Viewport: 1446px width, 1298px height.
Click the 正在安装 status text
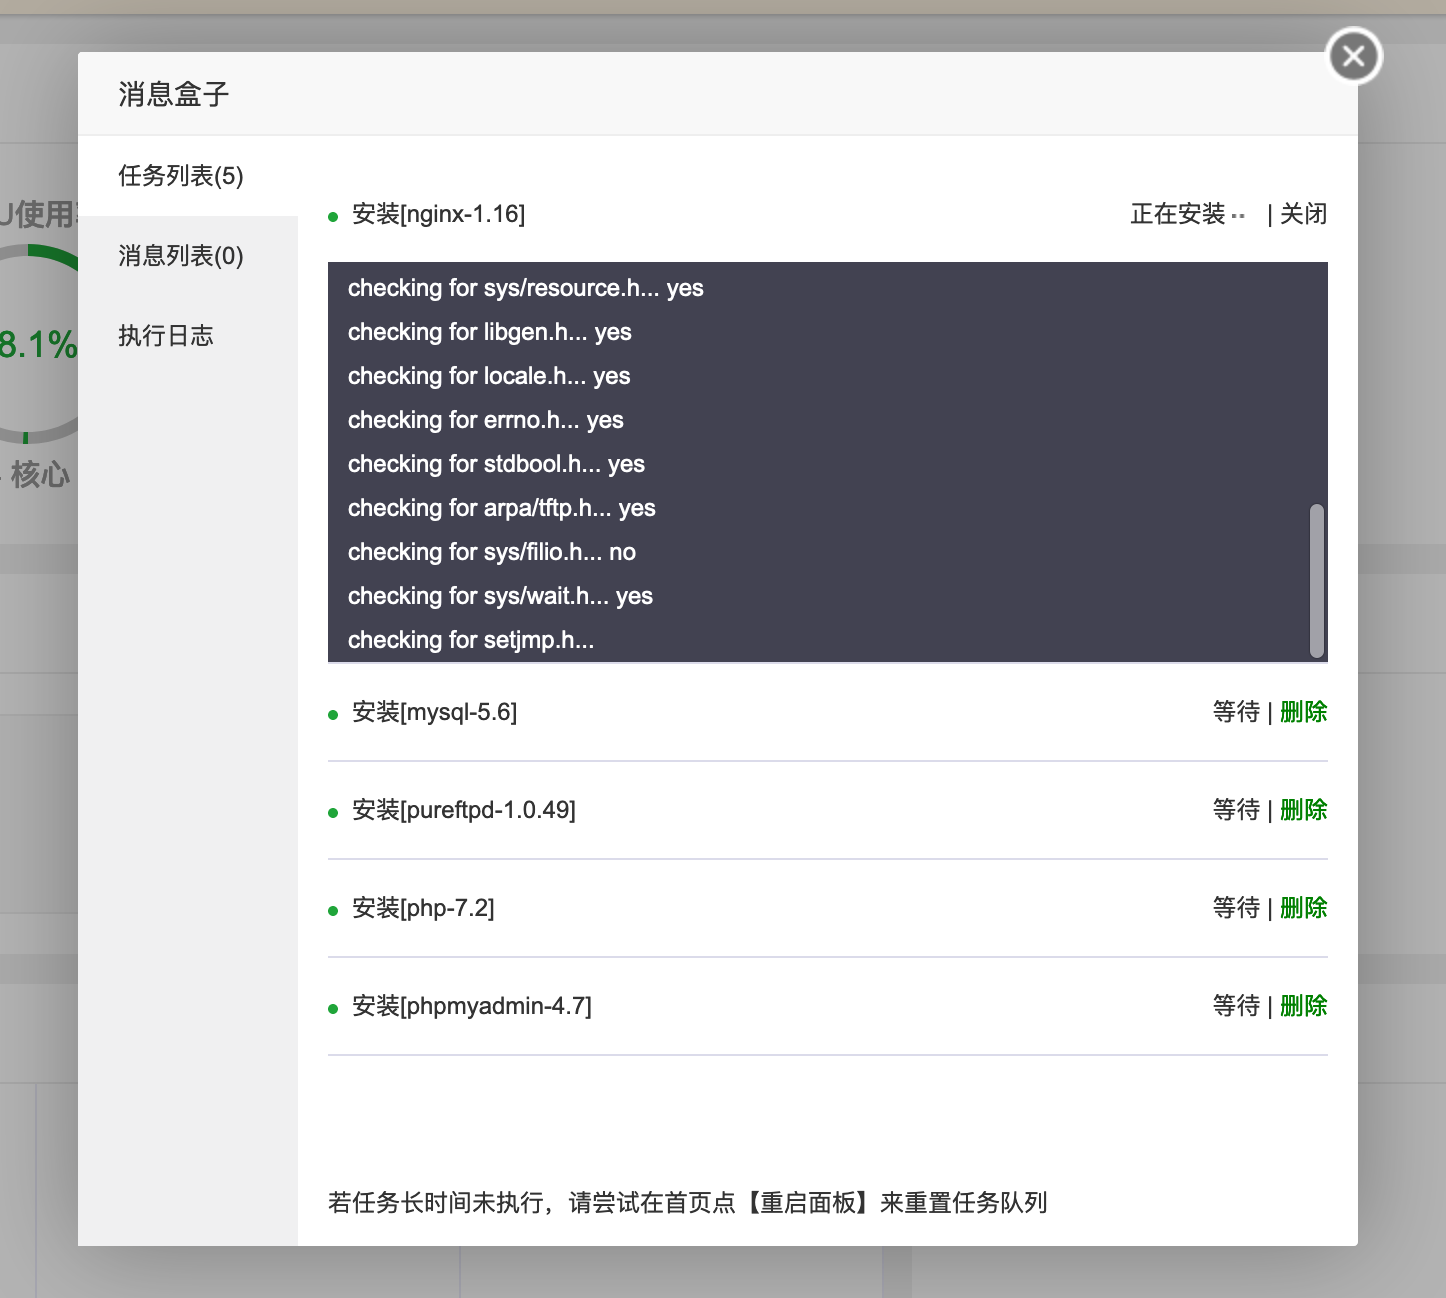click(1178, 214)
